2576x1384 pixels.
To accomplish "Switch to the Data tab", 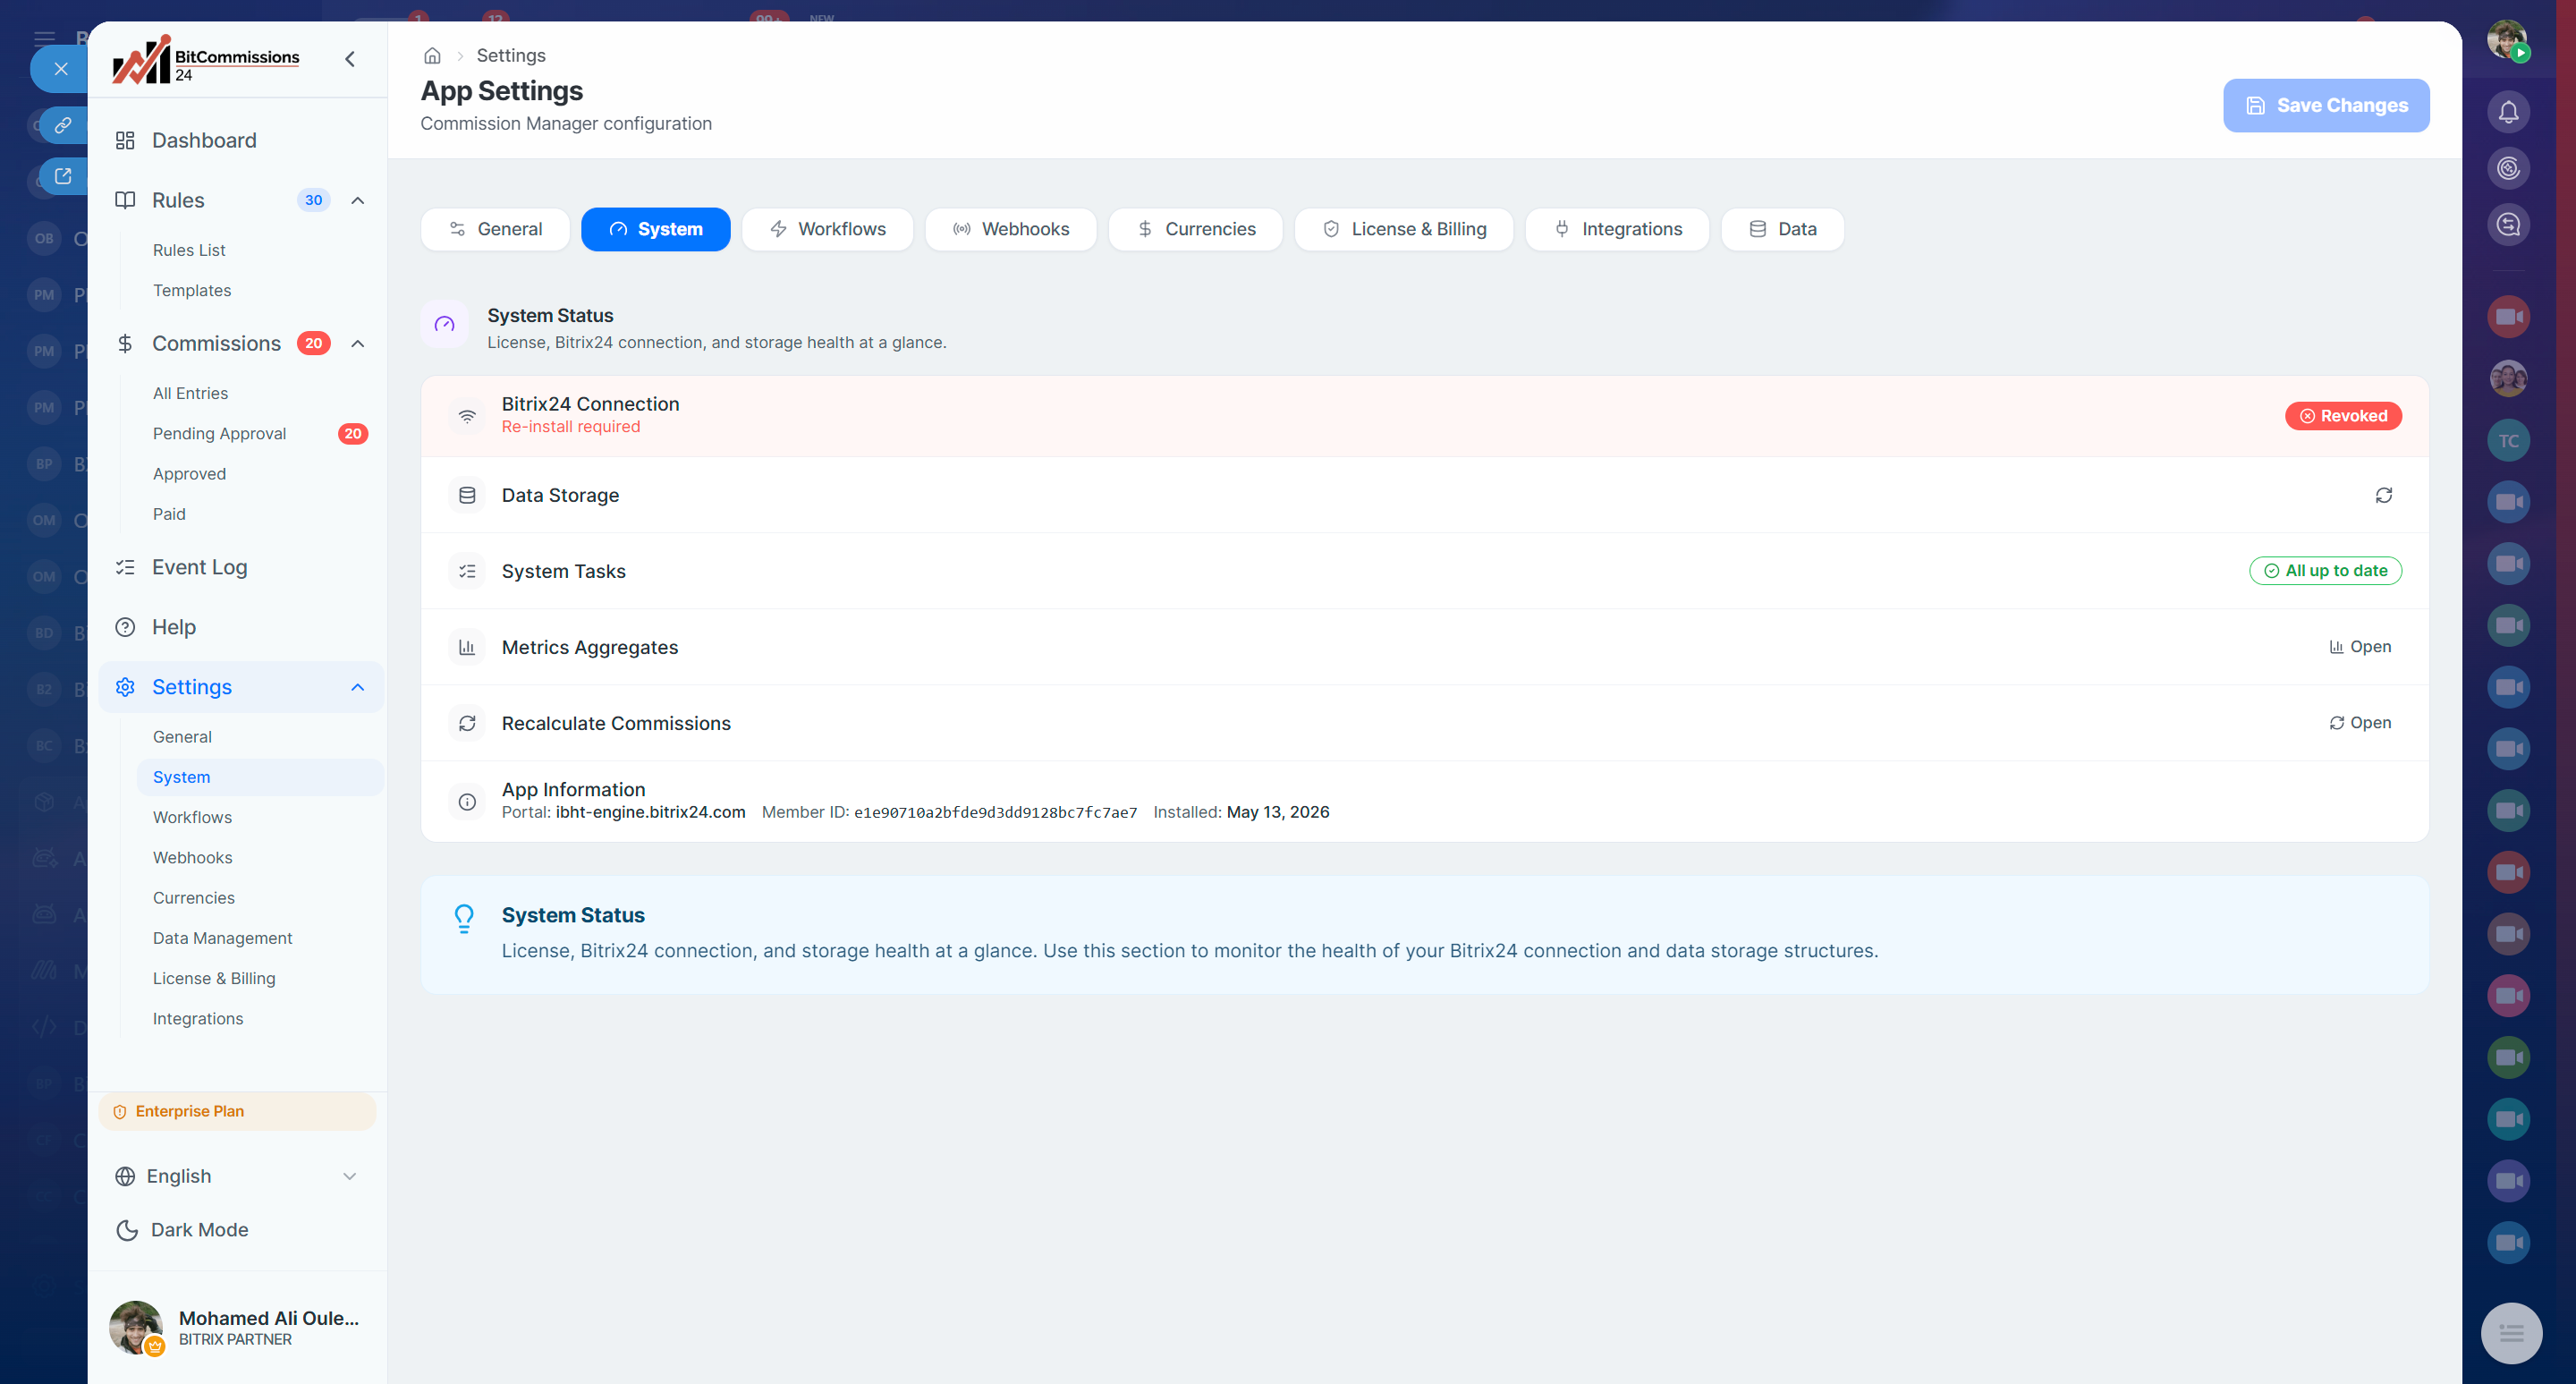I will 1782,229.
